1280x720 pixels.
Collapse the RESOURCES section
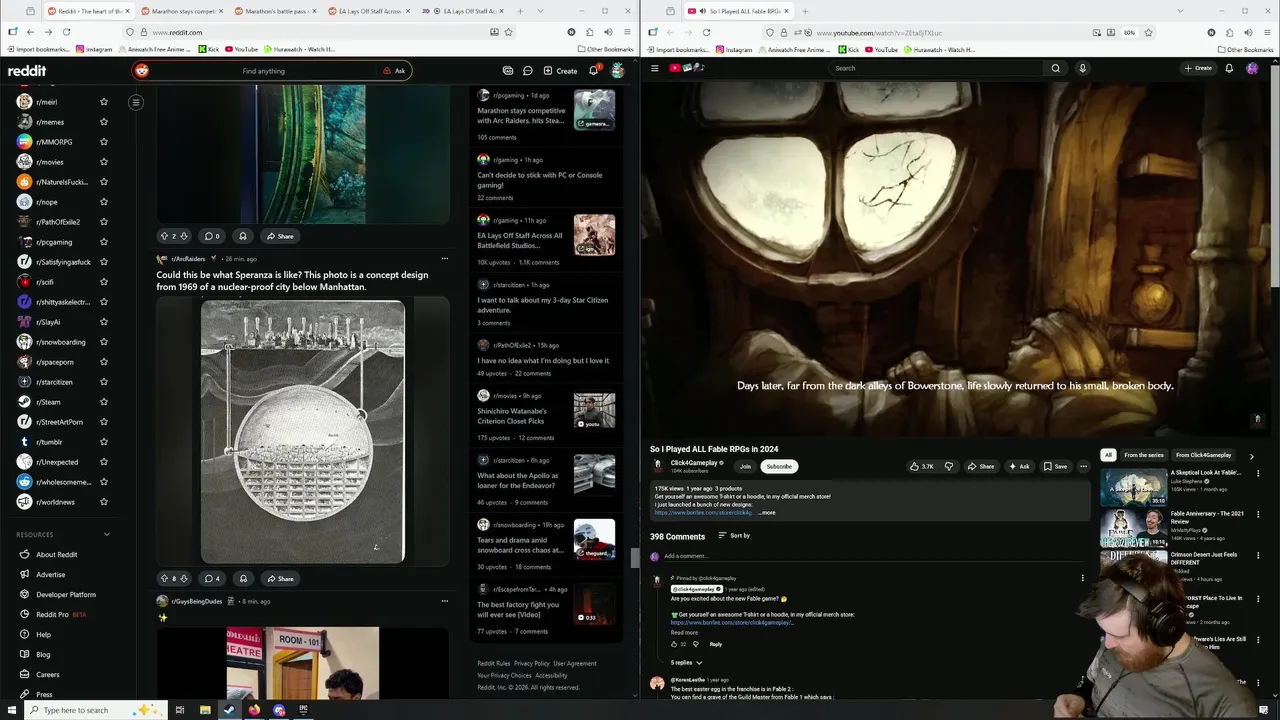(x=107, y=535)
